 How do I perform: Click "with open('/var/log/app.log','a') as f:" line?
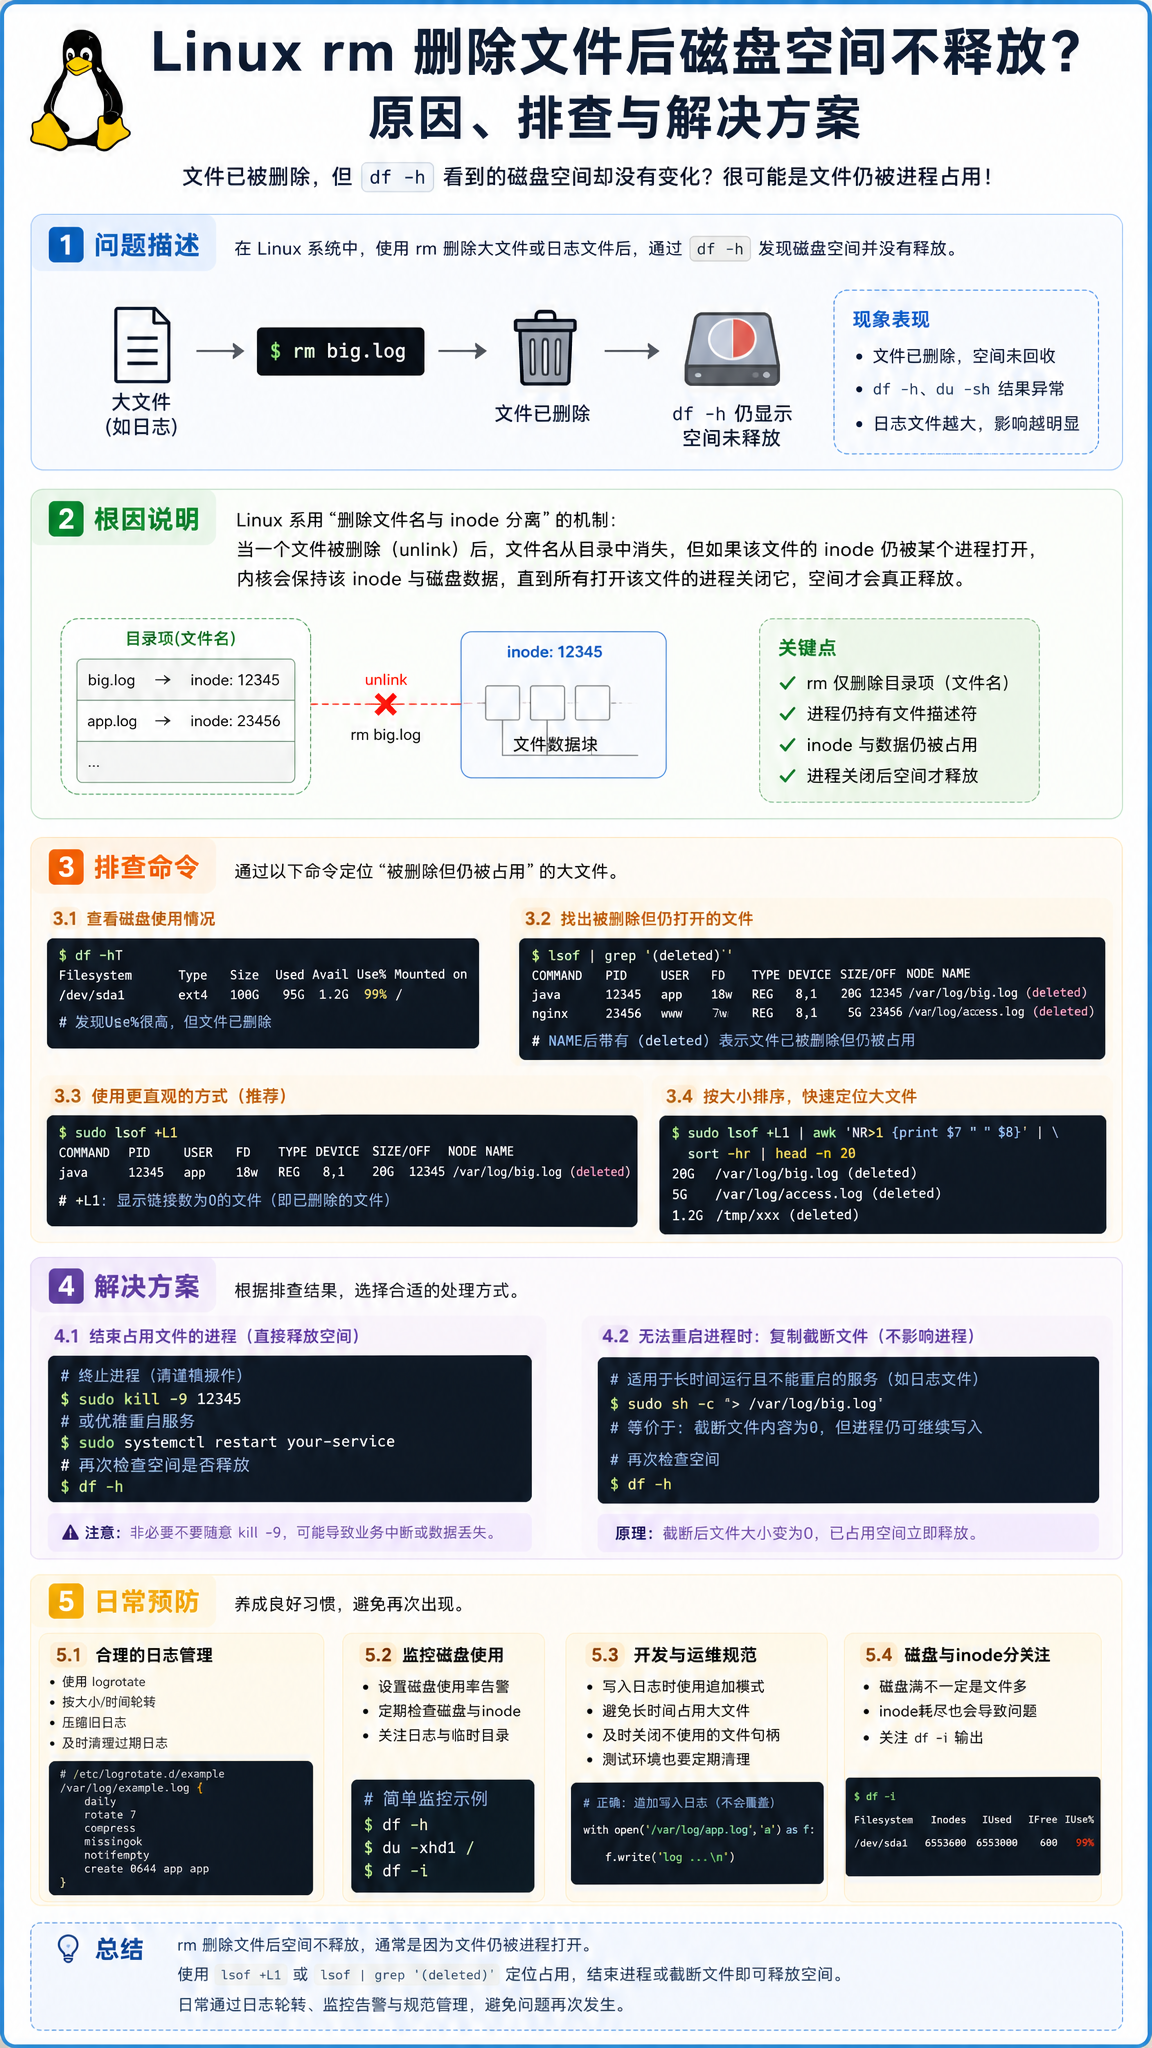pos(699,1830)
